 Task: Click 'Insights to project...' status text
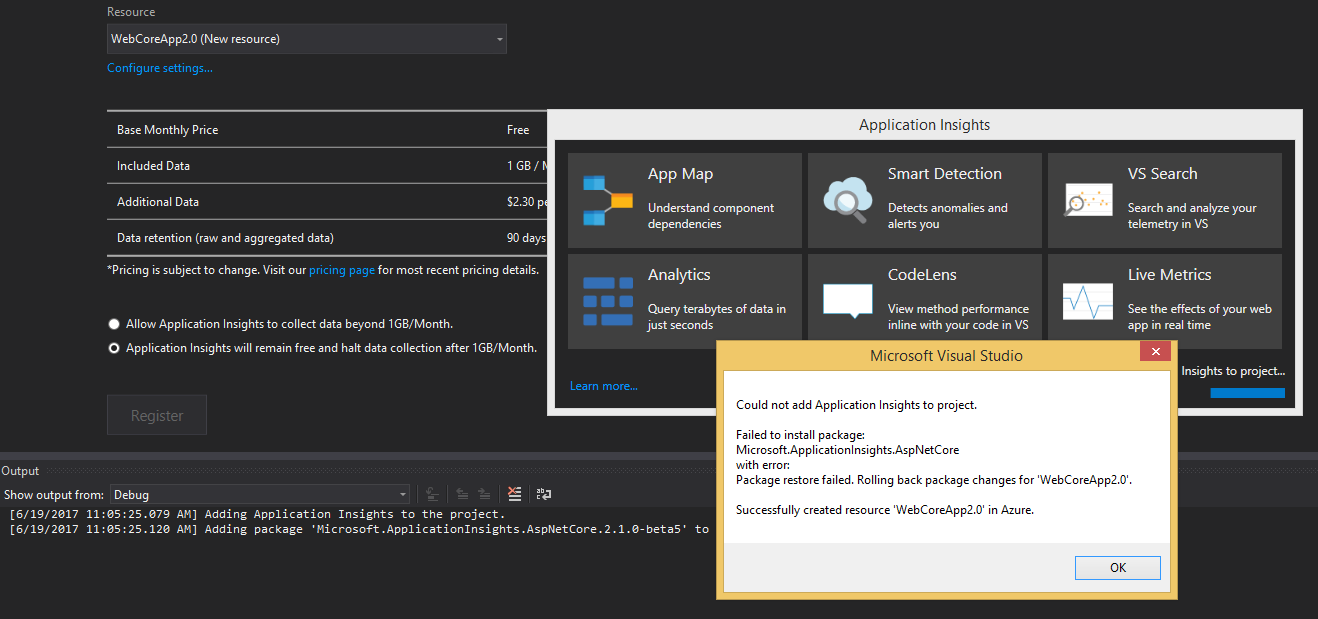coord(1233,371)
